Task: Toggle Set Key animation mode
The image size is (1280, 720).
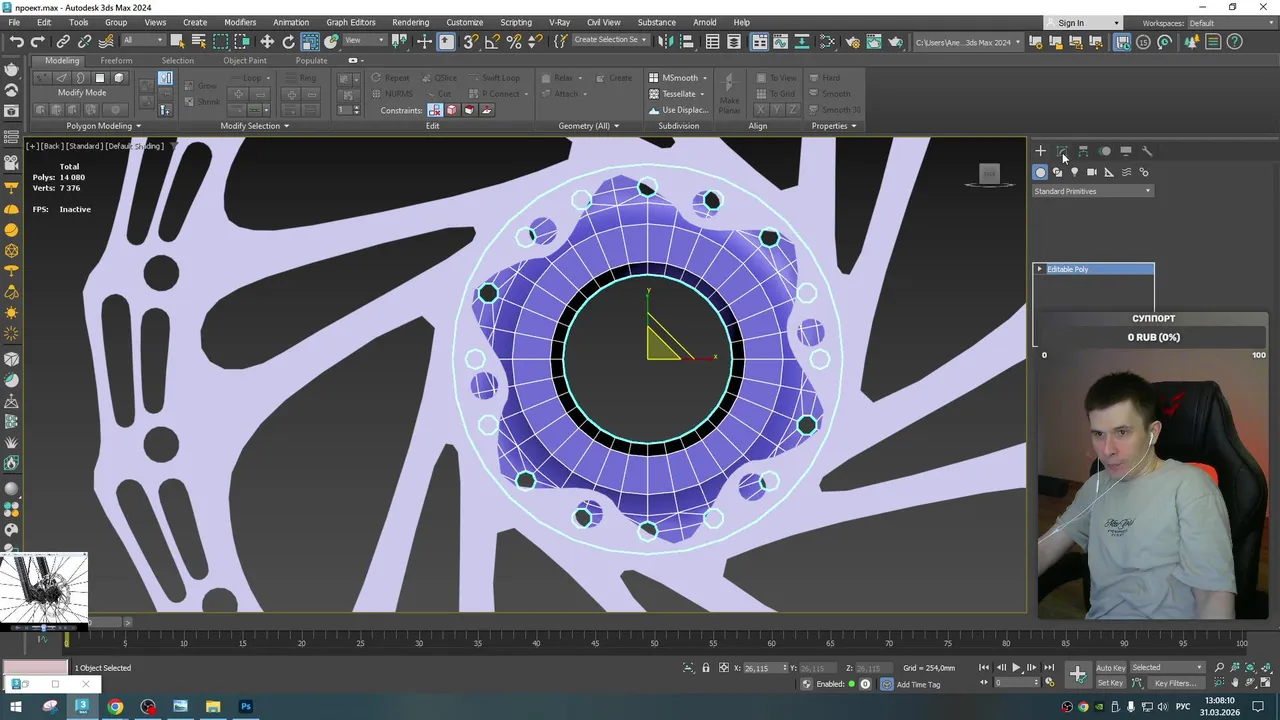Action: [1110, 683]
